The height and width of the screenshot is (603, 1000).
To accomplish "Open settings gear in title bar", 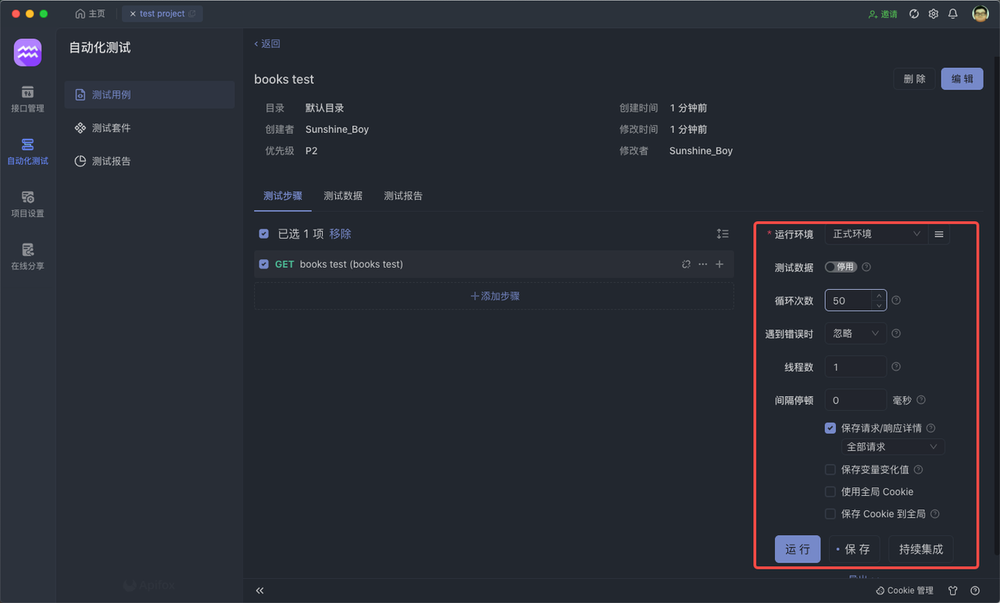I will 933,14.
